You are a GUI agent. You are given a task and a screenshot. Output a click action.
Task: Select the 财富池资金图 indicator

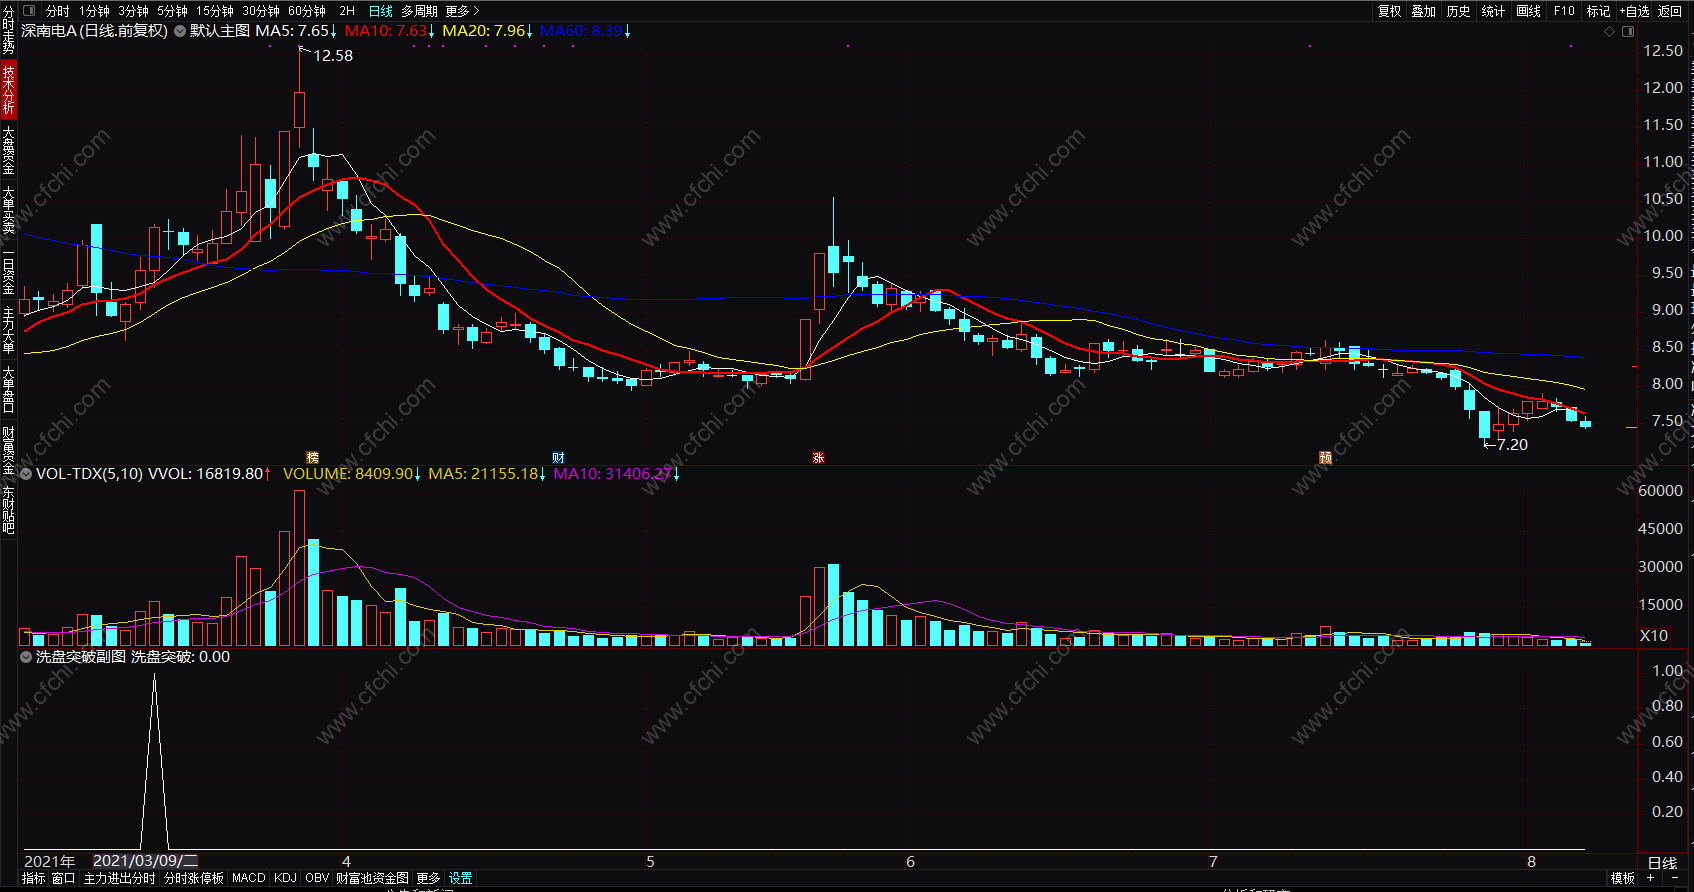(372, 878)
